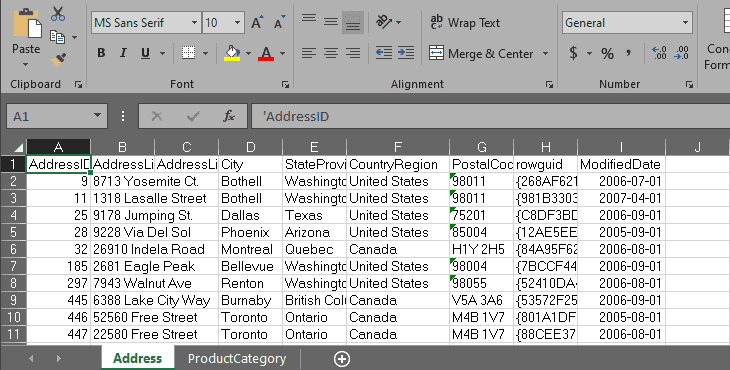The width and height of the screenshot is (730, 370).
Task: Open Alignment group dialog launcher
Action: [x=549, y=84]
